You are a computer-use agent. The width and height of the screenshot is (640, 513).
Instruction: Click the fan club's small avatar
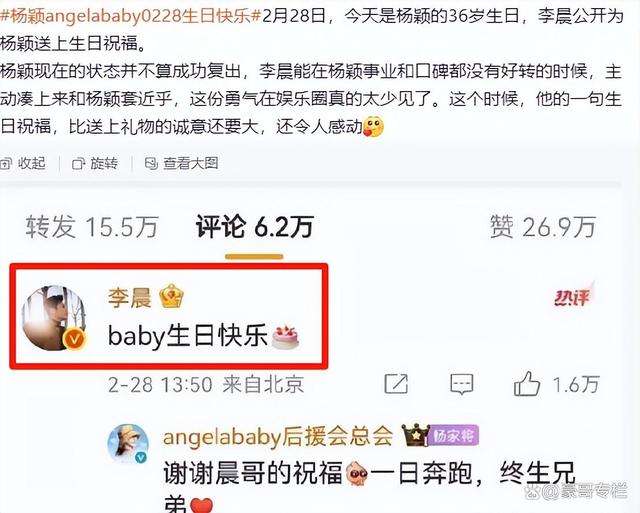coord(128,444)
